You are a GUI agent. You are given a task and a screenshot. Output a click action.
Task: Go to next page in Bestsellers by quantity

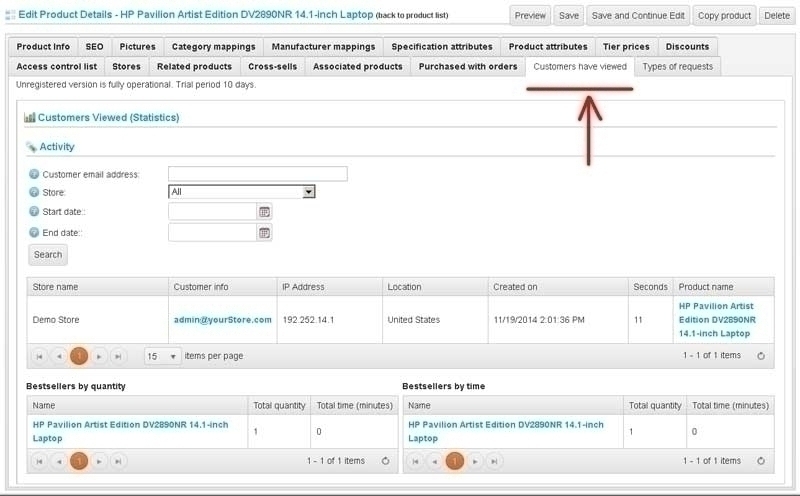point(99,461)
